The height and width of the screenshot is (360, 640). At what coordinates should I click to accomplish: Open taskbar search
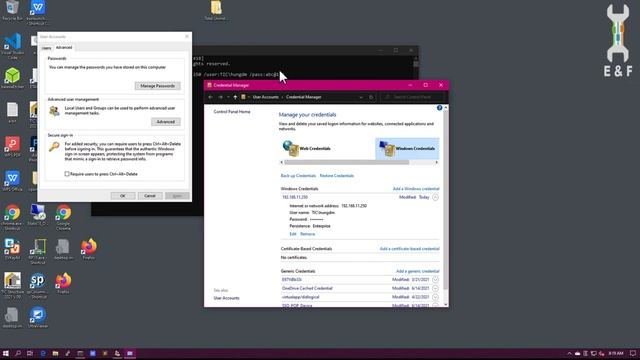tap(18, 353)
